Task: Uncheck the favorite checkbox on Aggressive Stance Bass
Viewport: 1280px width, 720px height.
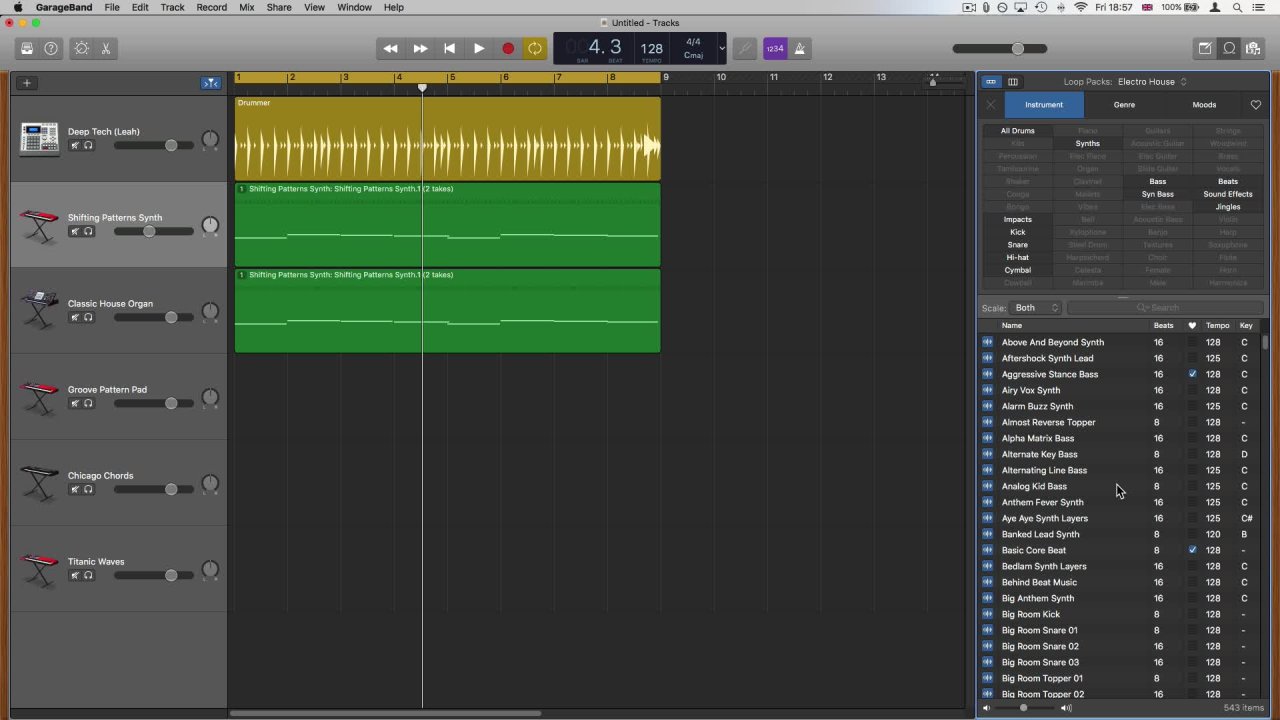Action: pyautogui.click(x=1192, y=374)
